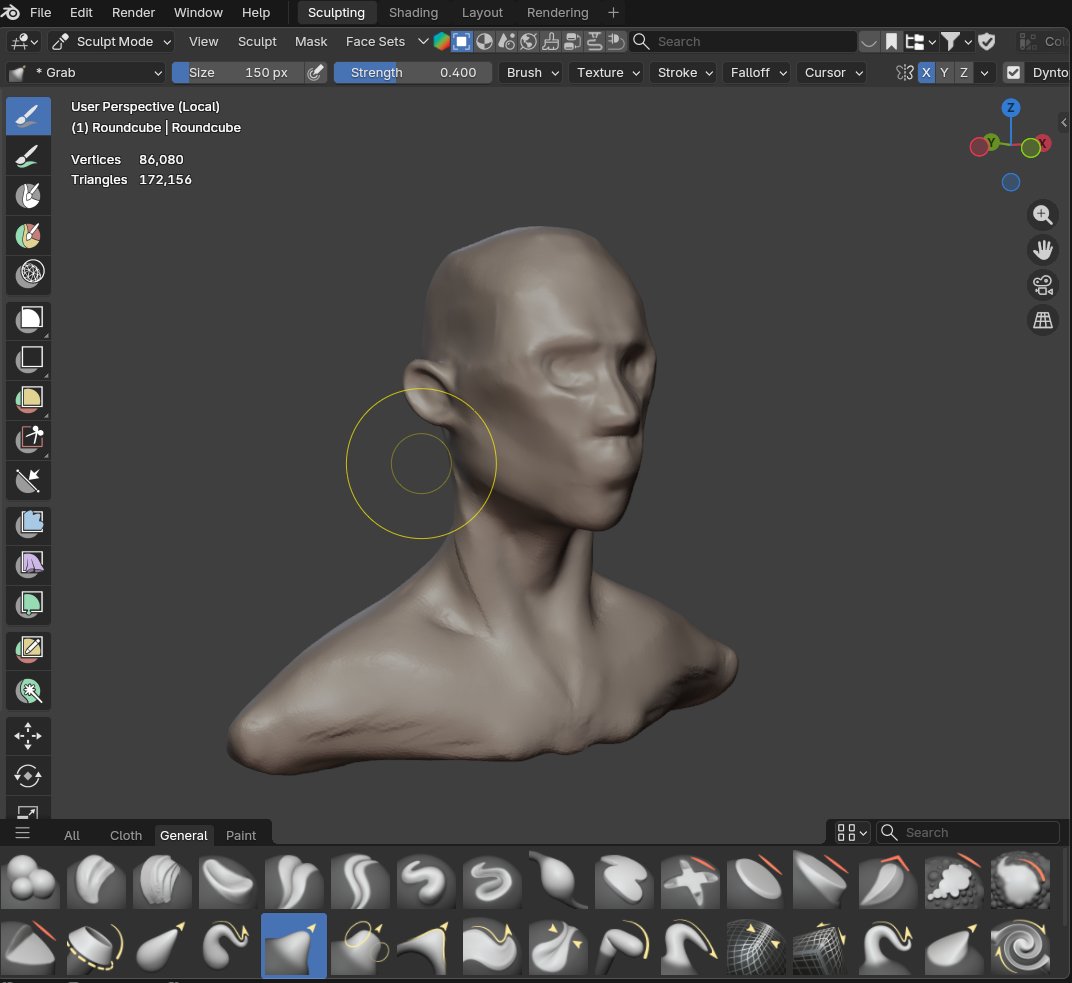
Task: Open the Face Sets menu
Action: click(x=375, y=42)
